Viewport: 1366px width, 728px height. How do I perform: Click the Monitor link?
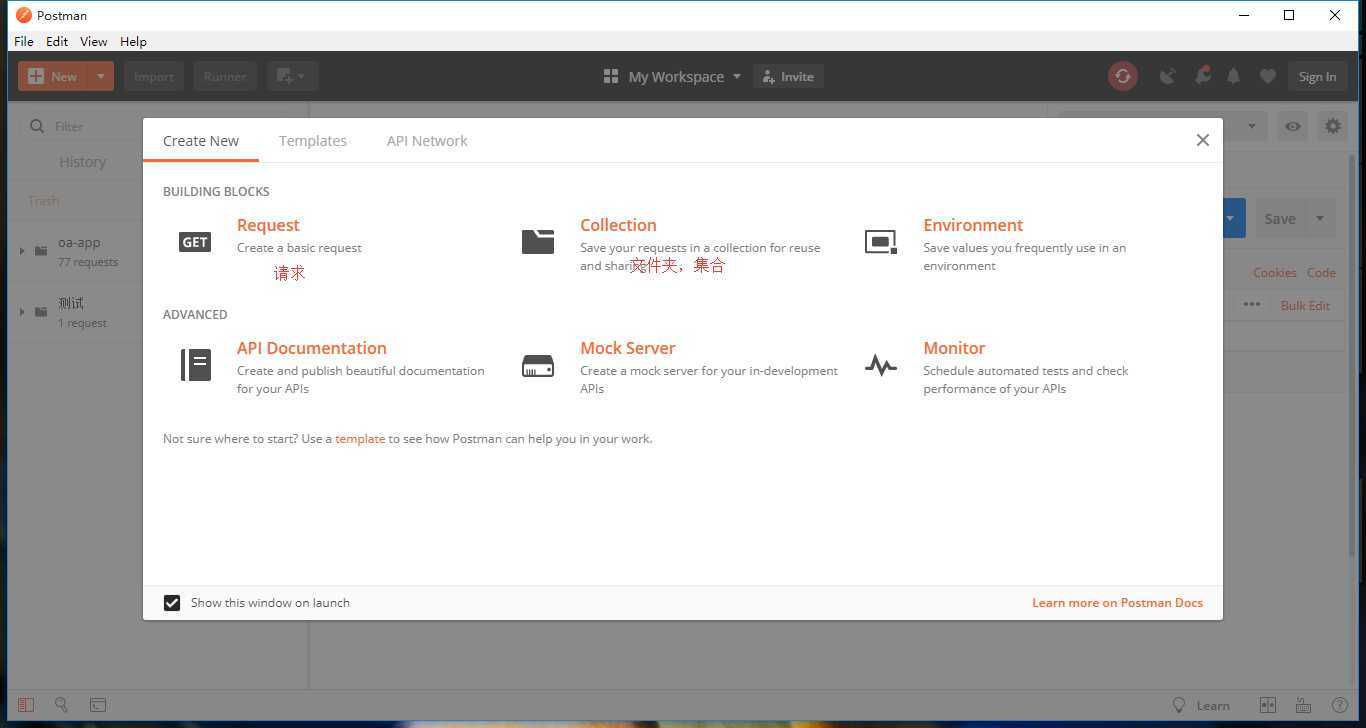pyautogui.click(x=954, y=348)
